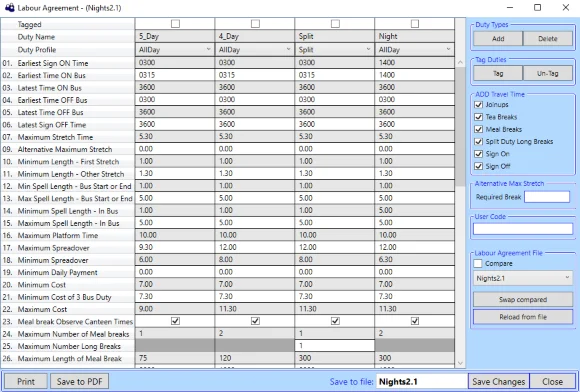Click Maximum Length of Meal Break value 75
The image size is (580, 392).
tap(175, 358)
